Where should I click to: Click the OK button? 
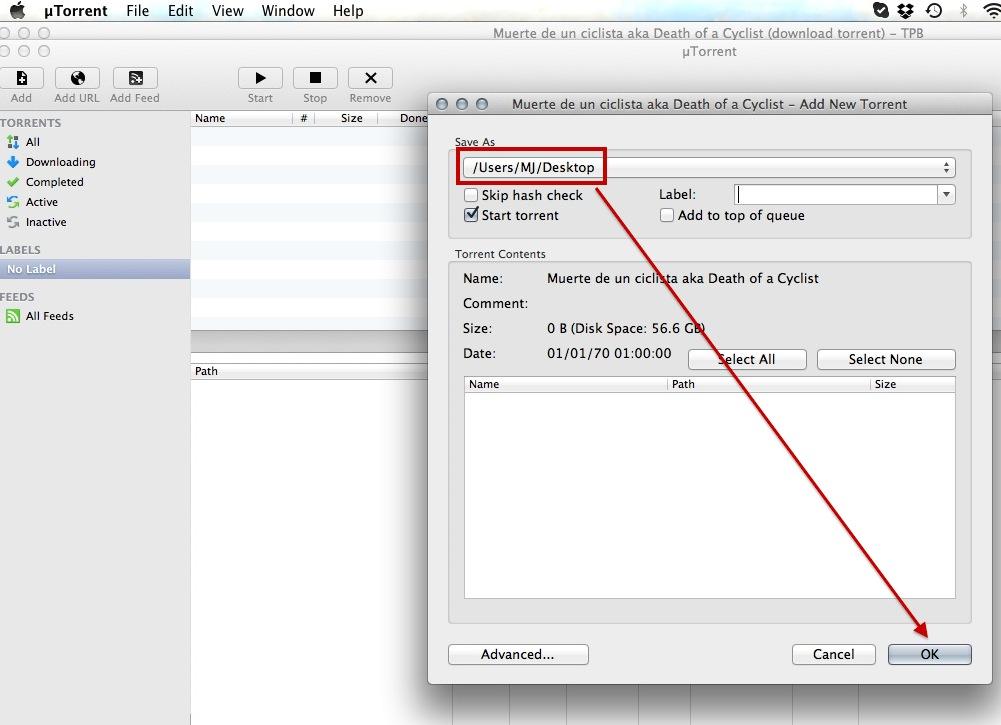click(x=929, y=654)
